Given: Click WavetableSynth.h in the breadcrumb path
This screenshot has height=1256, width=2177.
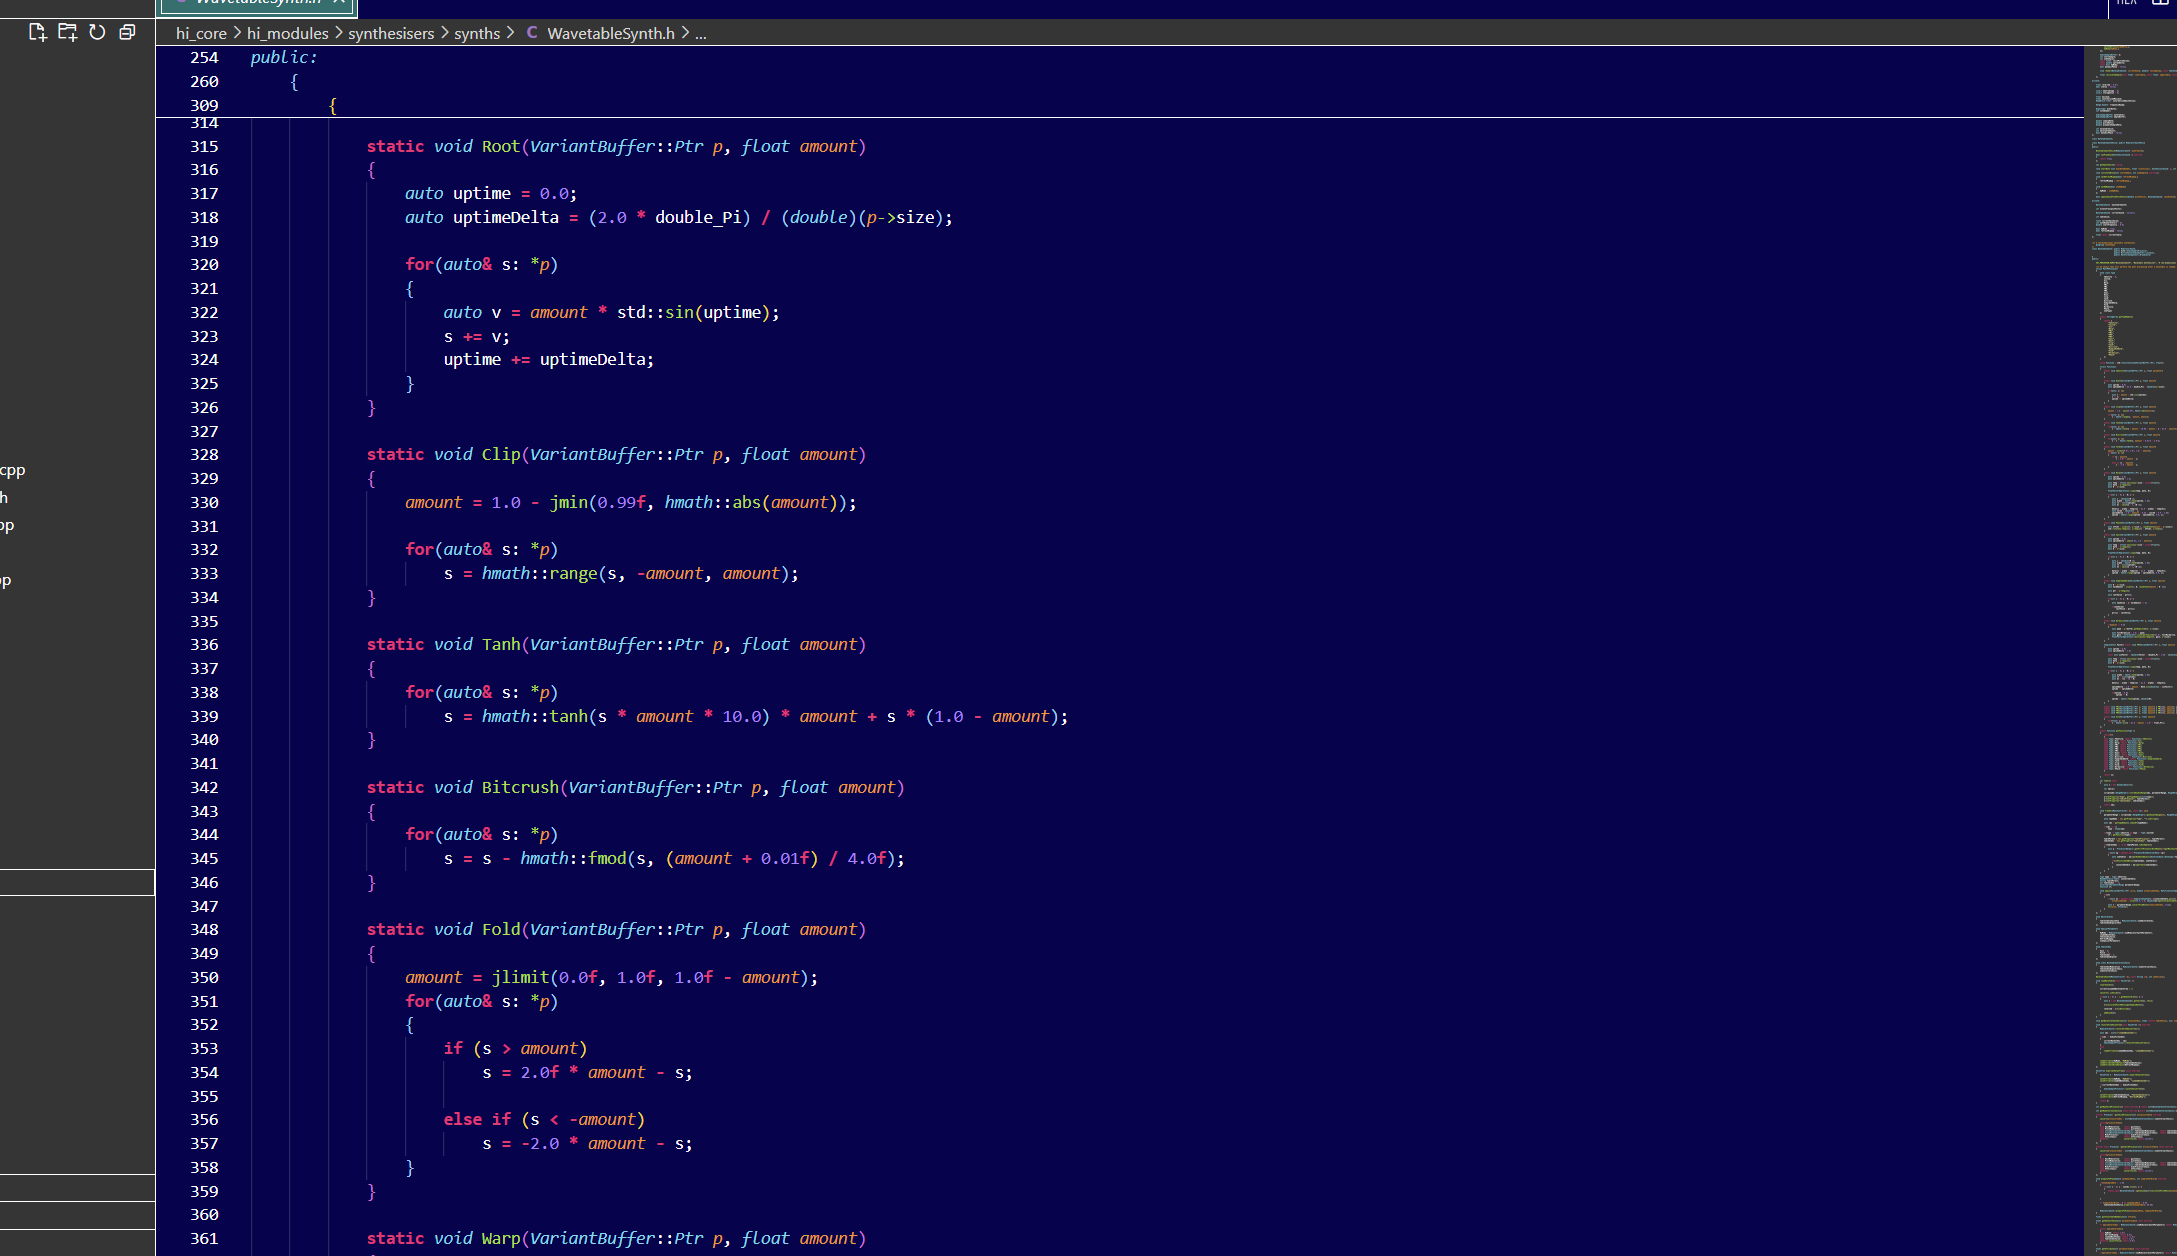Looking at the screenshot, I should coord(610,33).
